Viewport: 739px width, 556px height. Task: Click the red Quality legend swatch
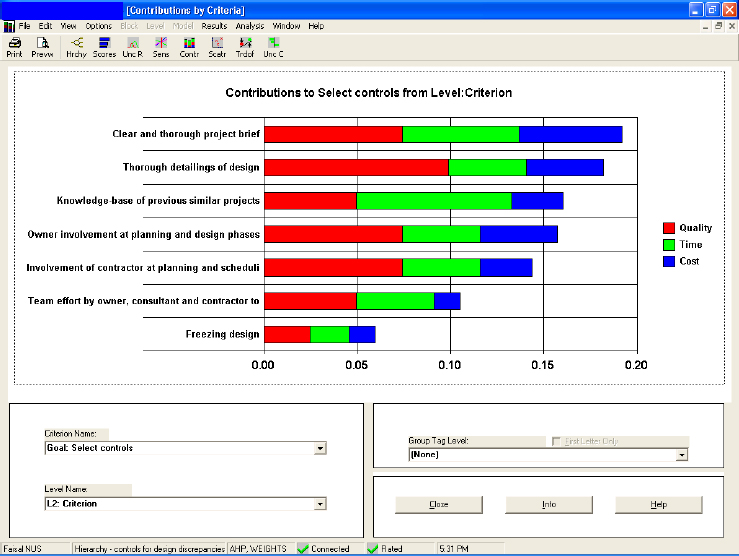[669, 228]
